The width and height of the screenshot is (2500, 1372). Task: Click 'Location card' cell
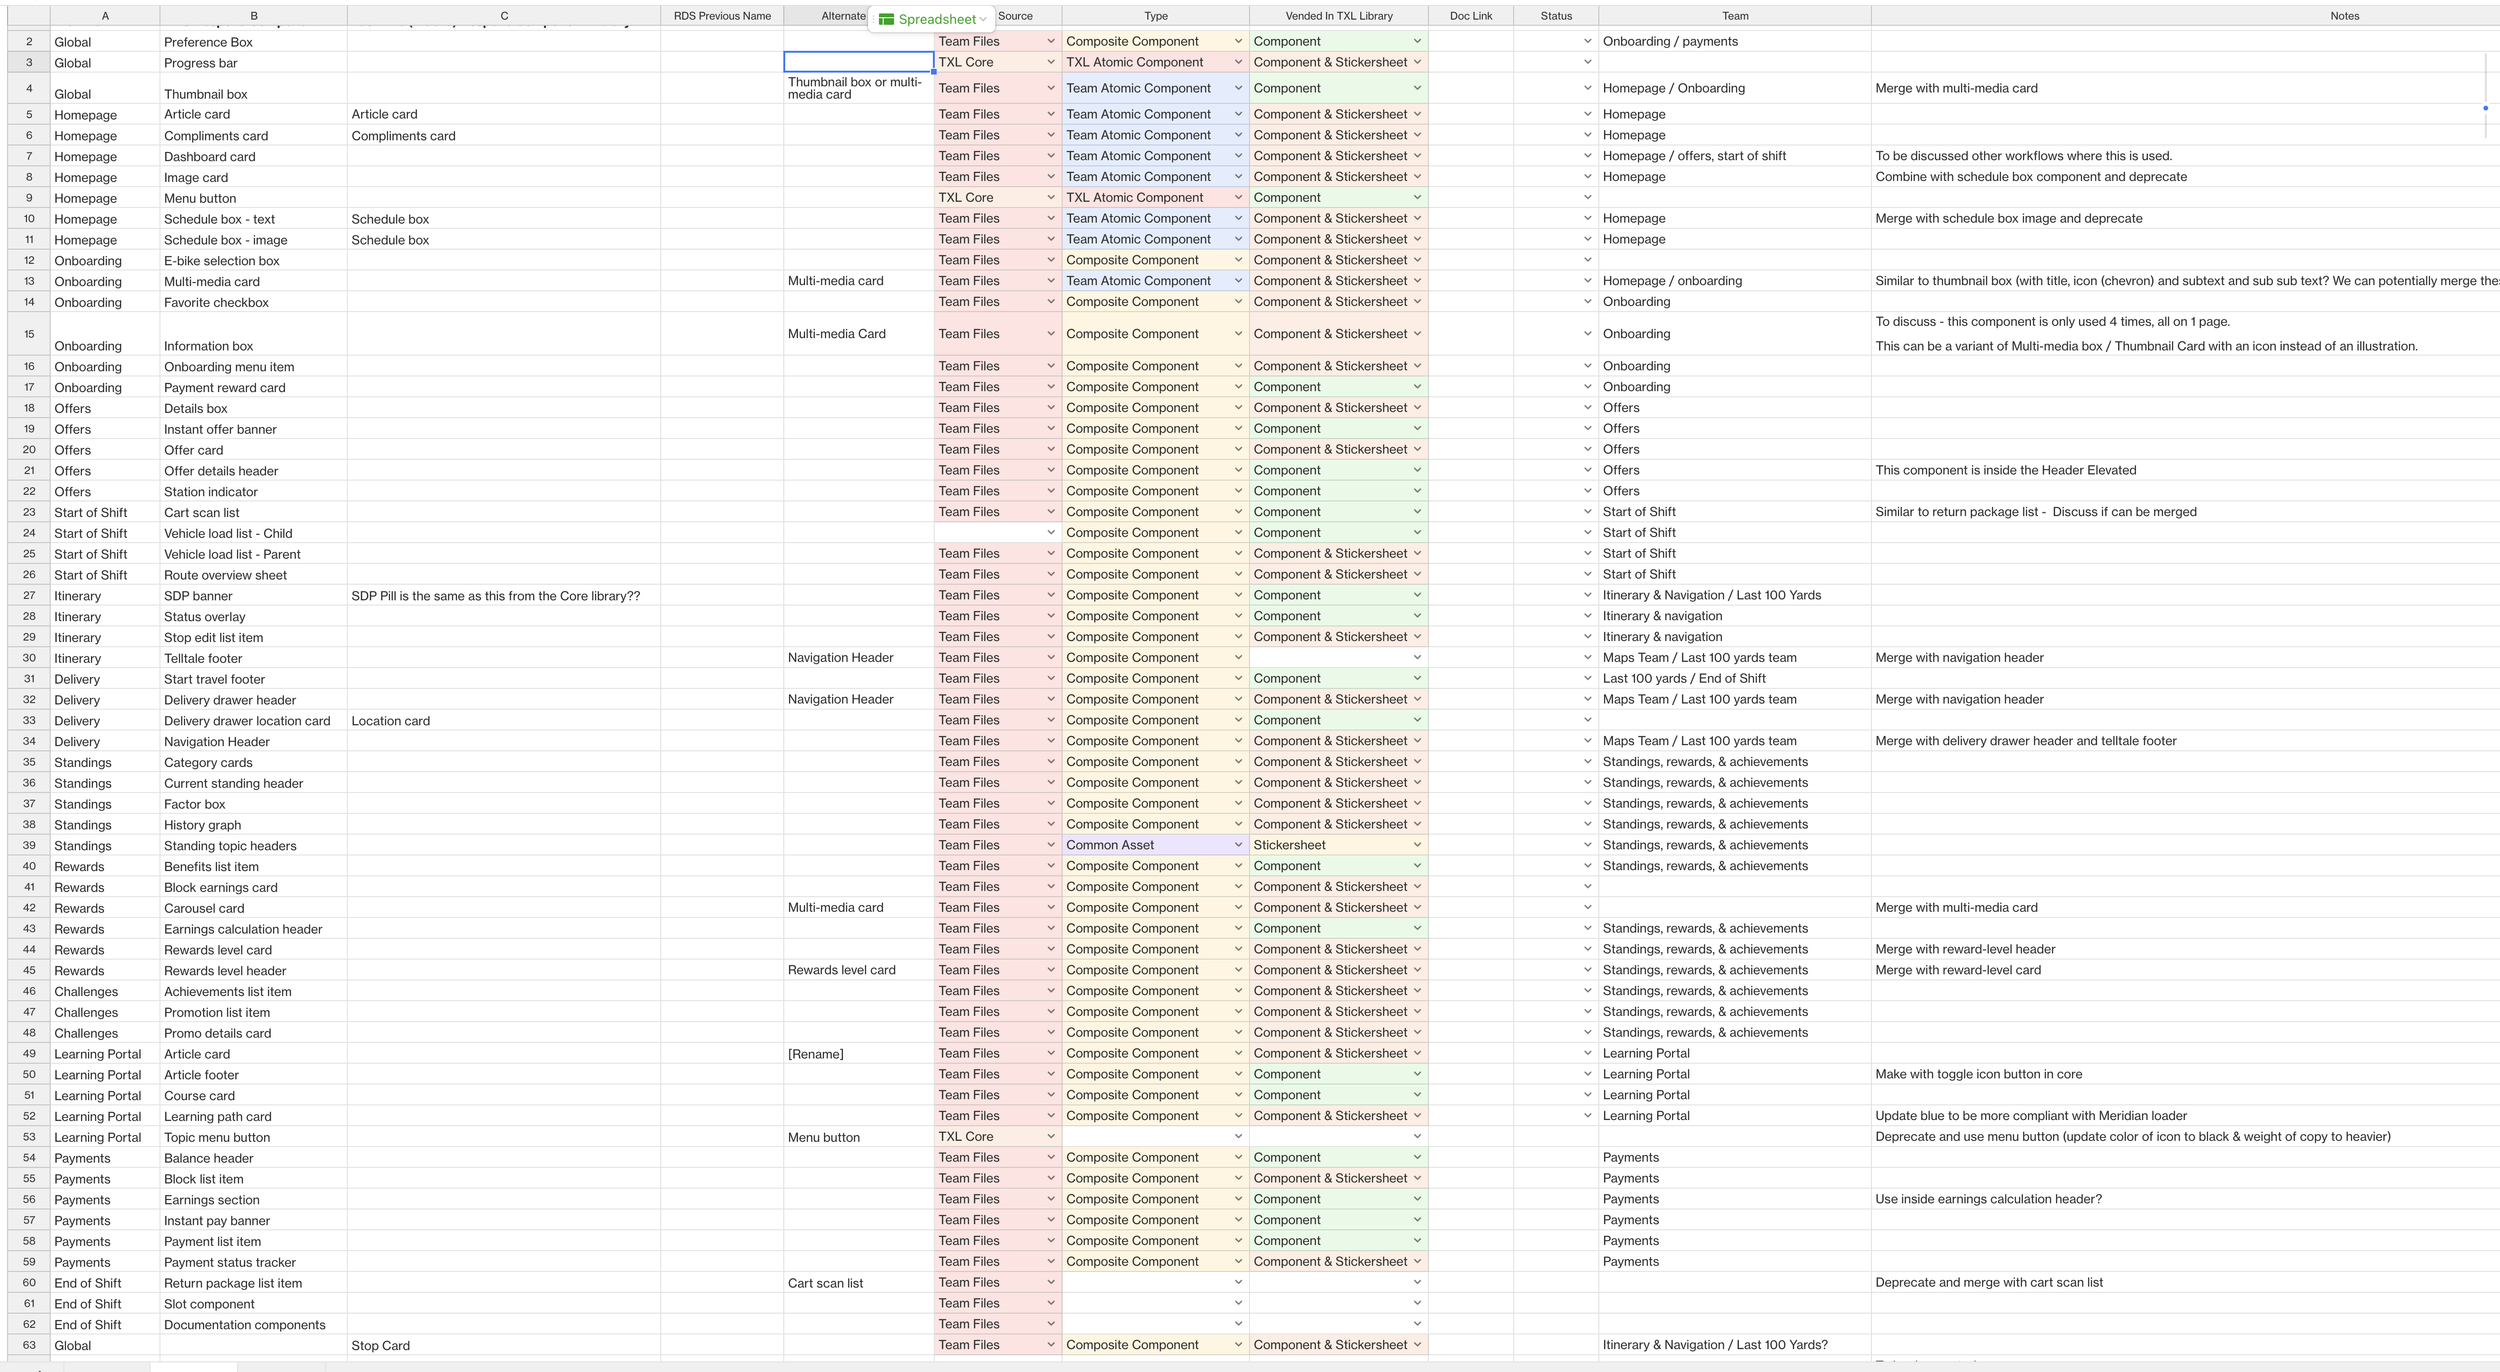click(504, 720)
